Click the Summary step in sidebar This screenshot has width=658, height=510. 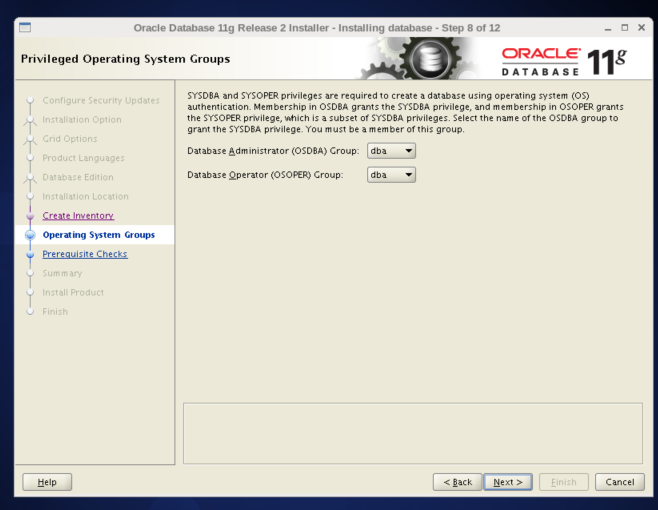click(62, 273)
